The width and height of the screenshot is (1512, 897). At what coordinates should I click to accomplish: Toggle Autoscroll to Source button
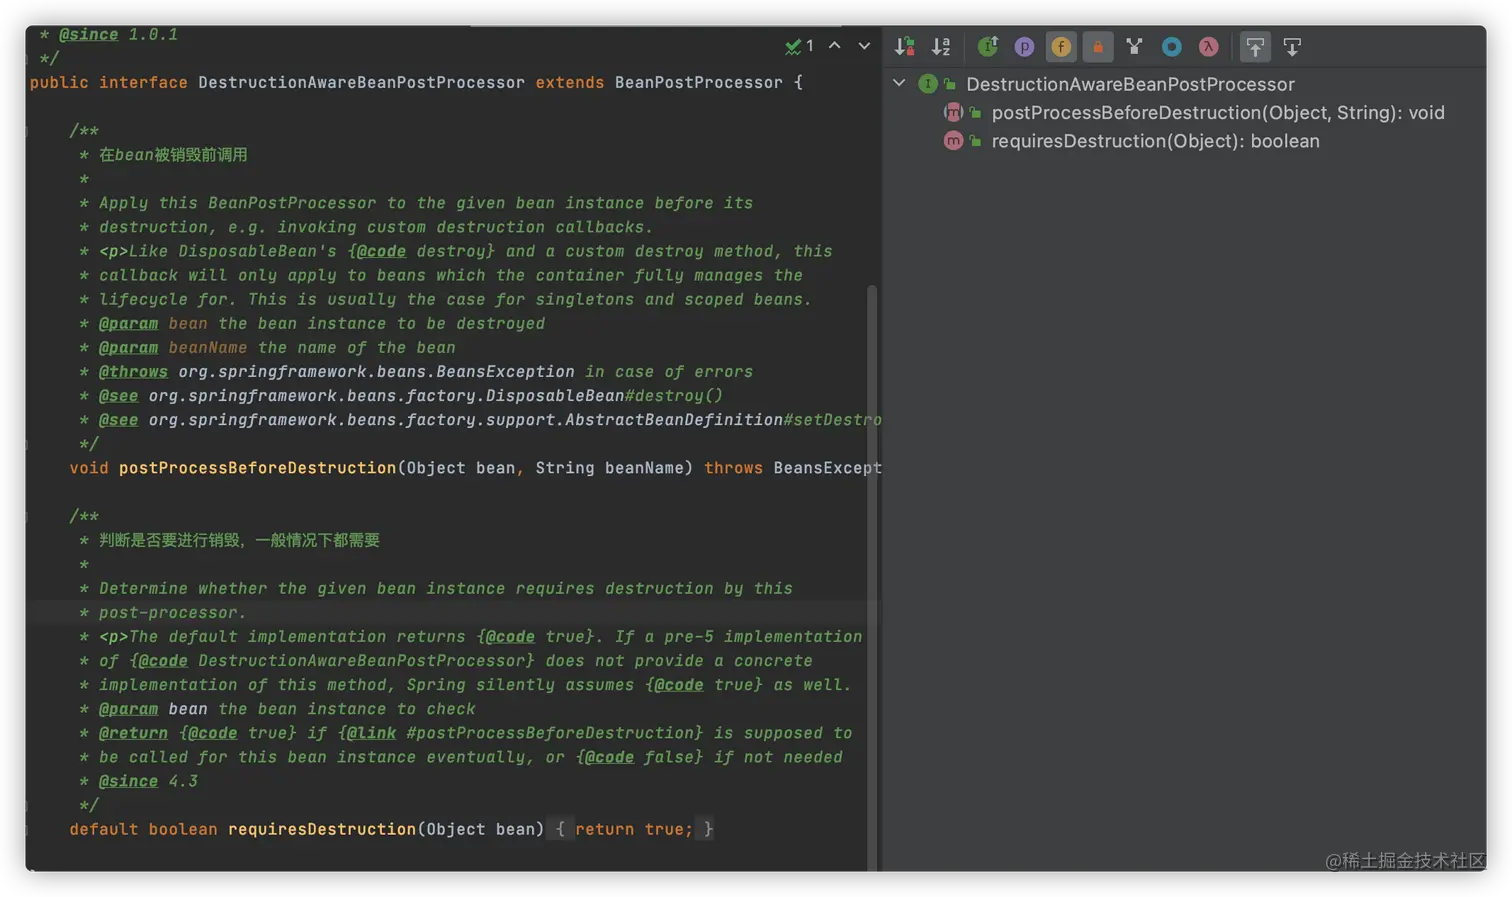tap(1255, 47)
